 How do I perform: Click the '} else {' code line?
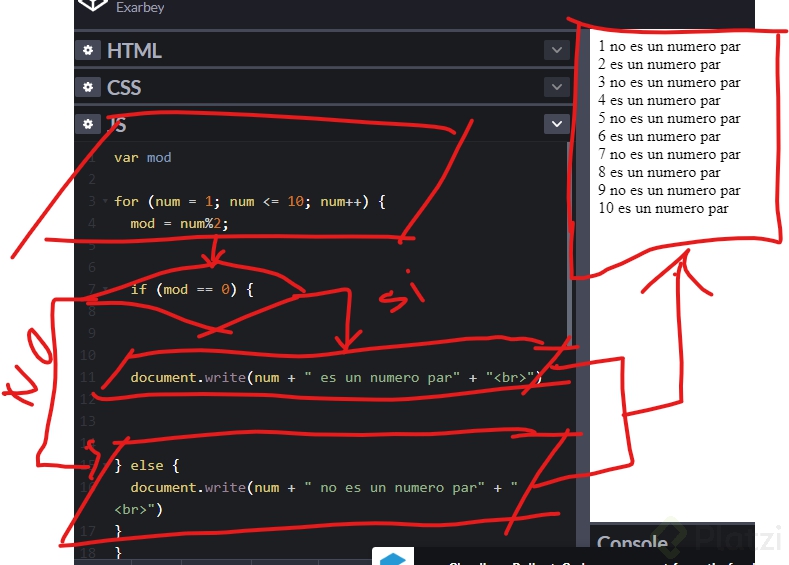146,465
